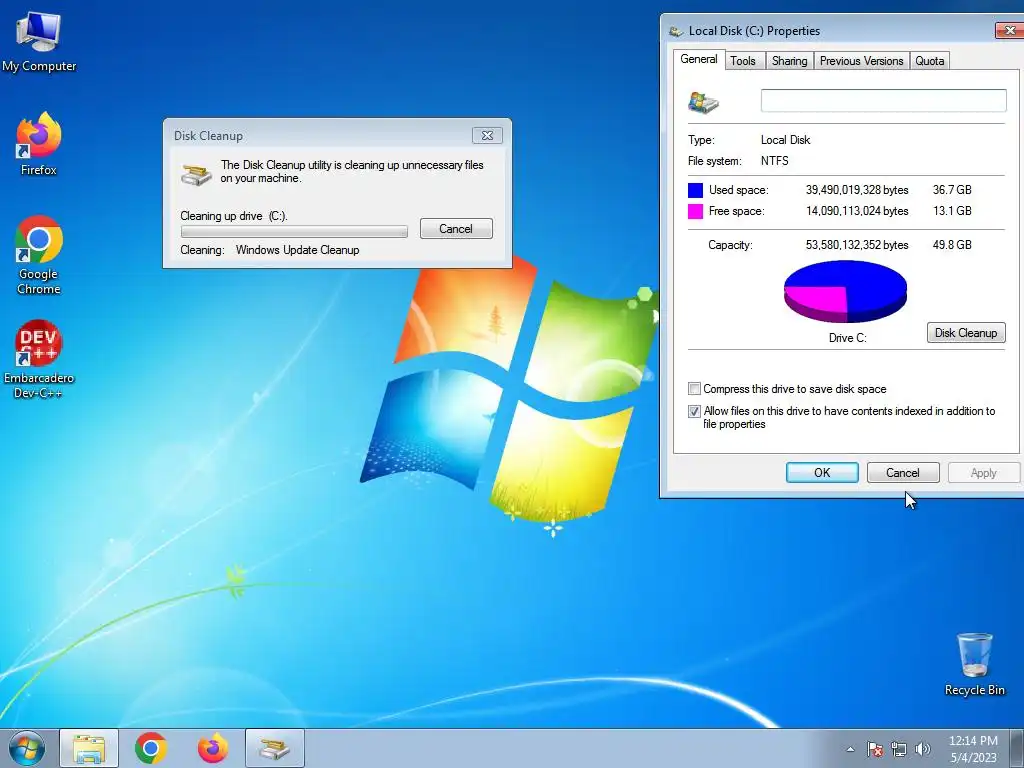Click the Apply button in Properties
The height and width of the screenshot is (768, 1024).
[984, 473]
